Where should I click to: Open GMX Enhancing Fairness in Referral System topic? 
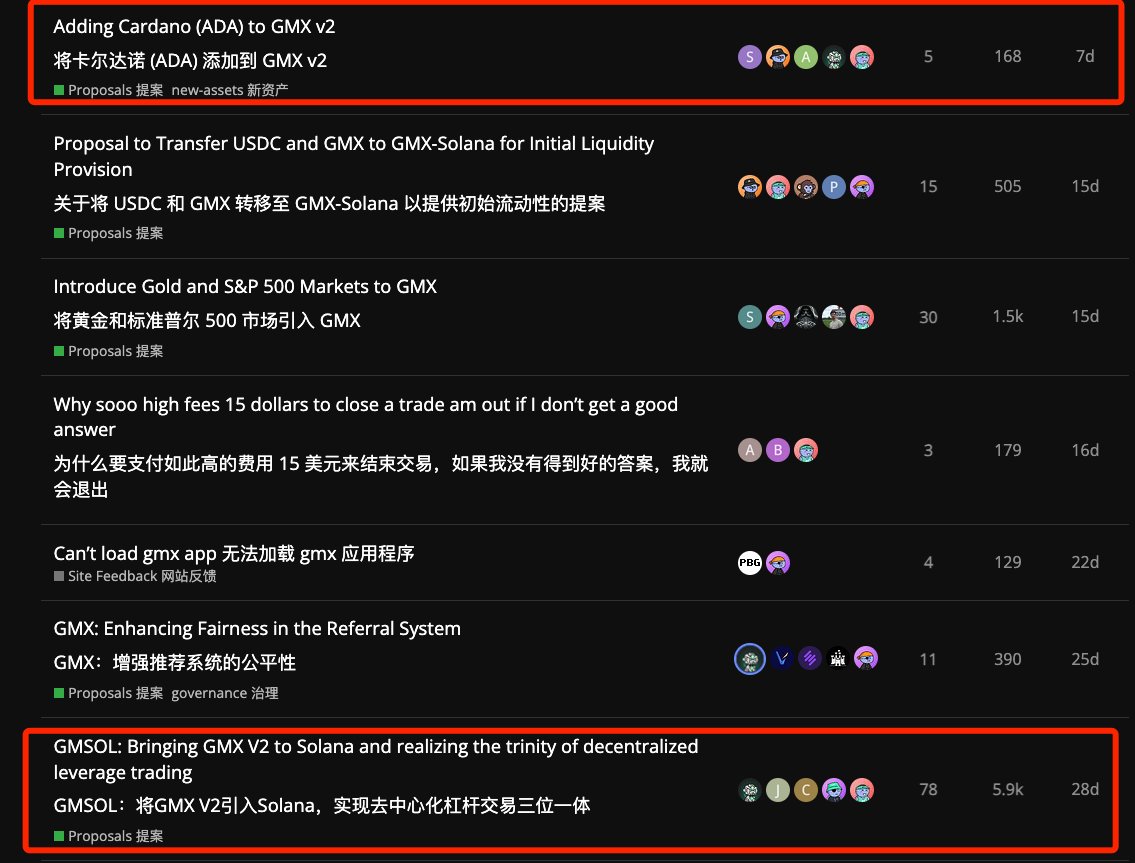pyautogui.click(x=257, y=628)
